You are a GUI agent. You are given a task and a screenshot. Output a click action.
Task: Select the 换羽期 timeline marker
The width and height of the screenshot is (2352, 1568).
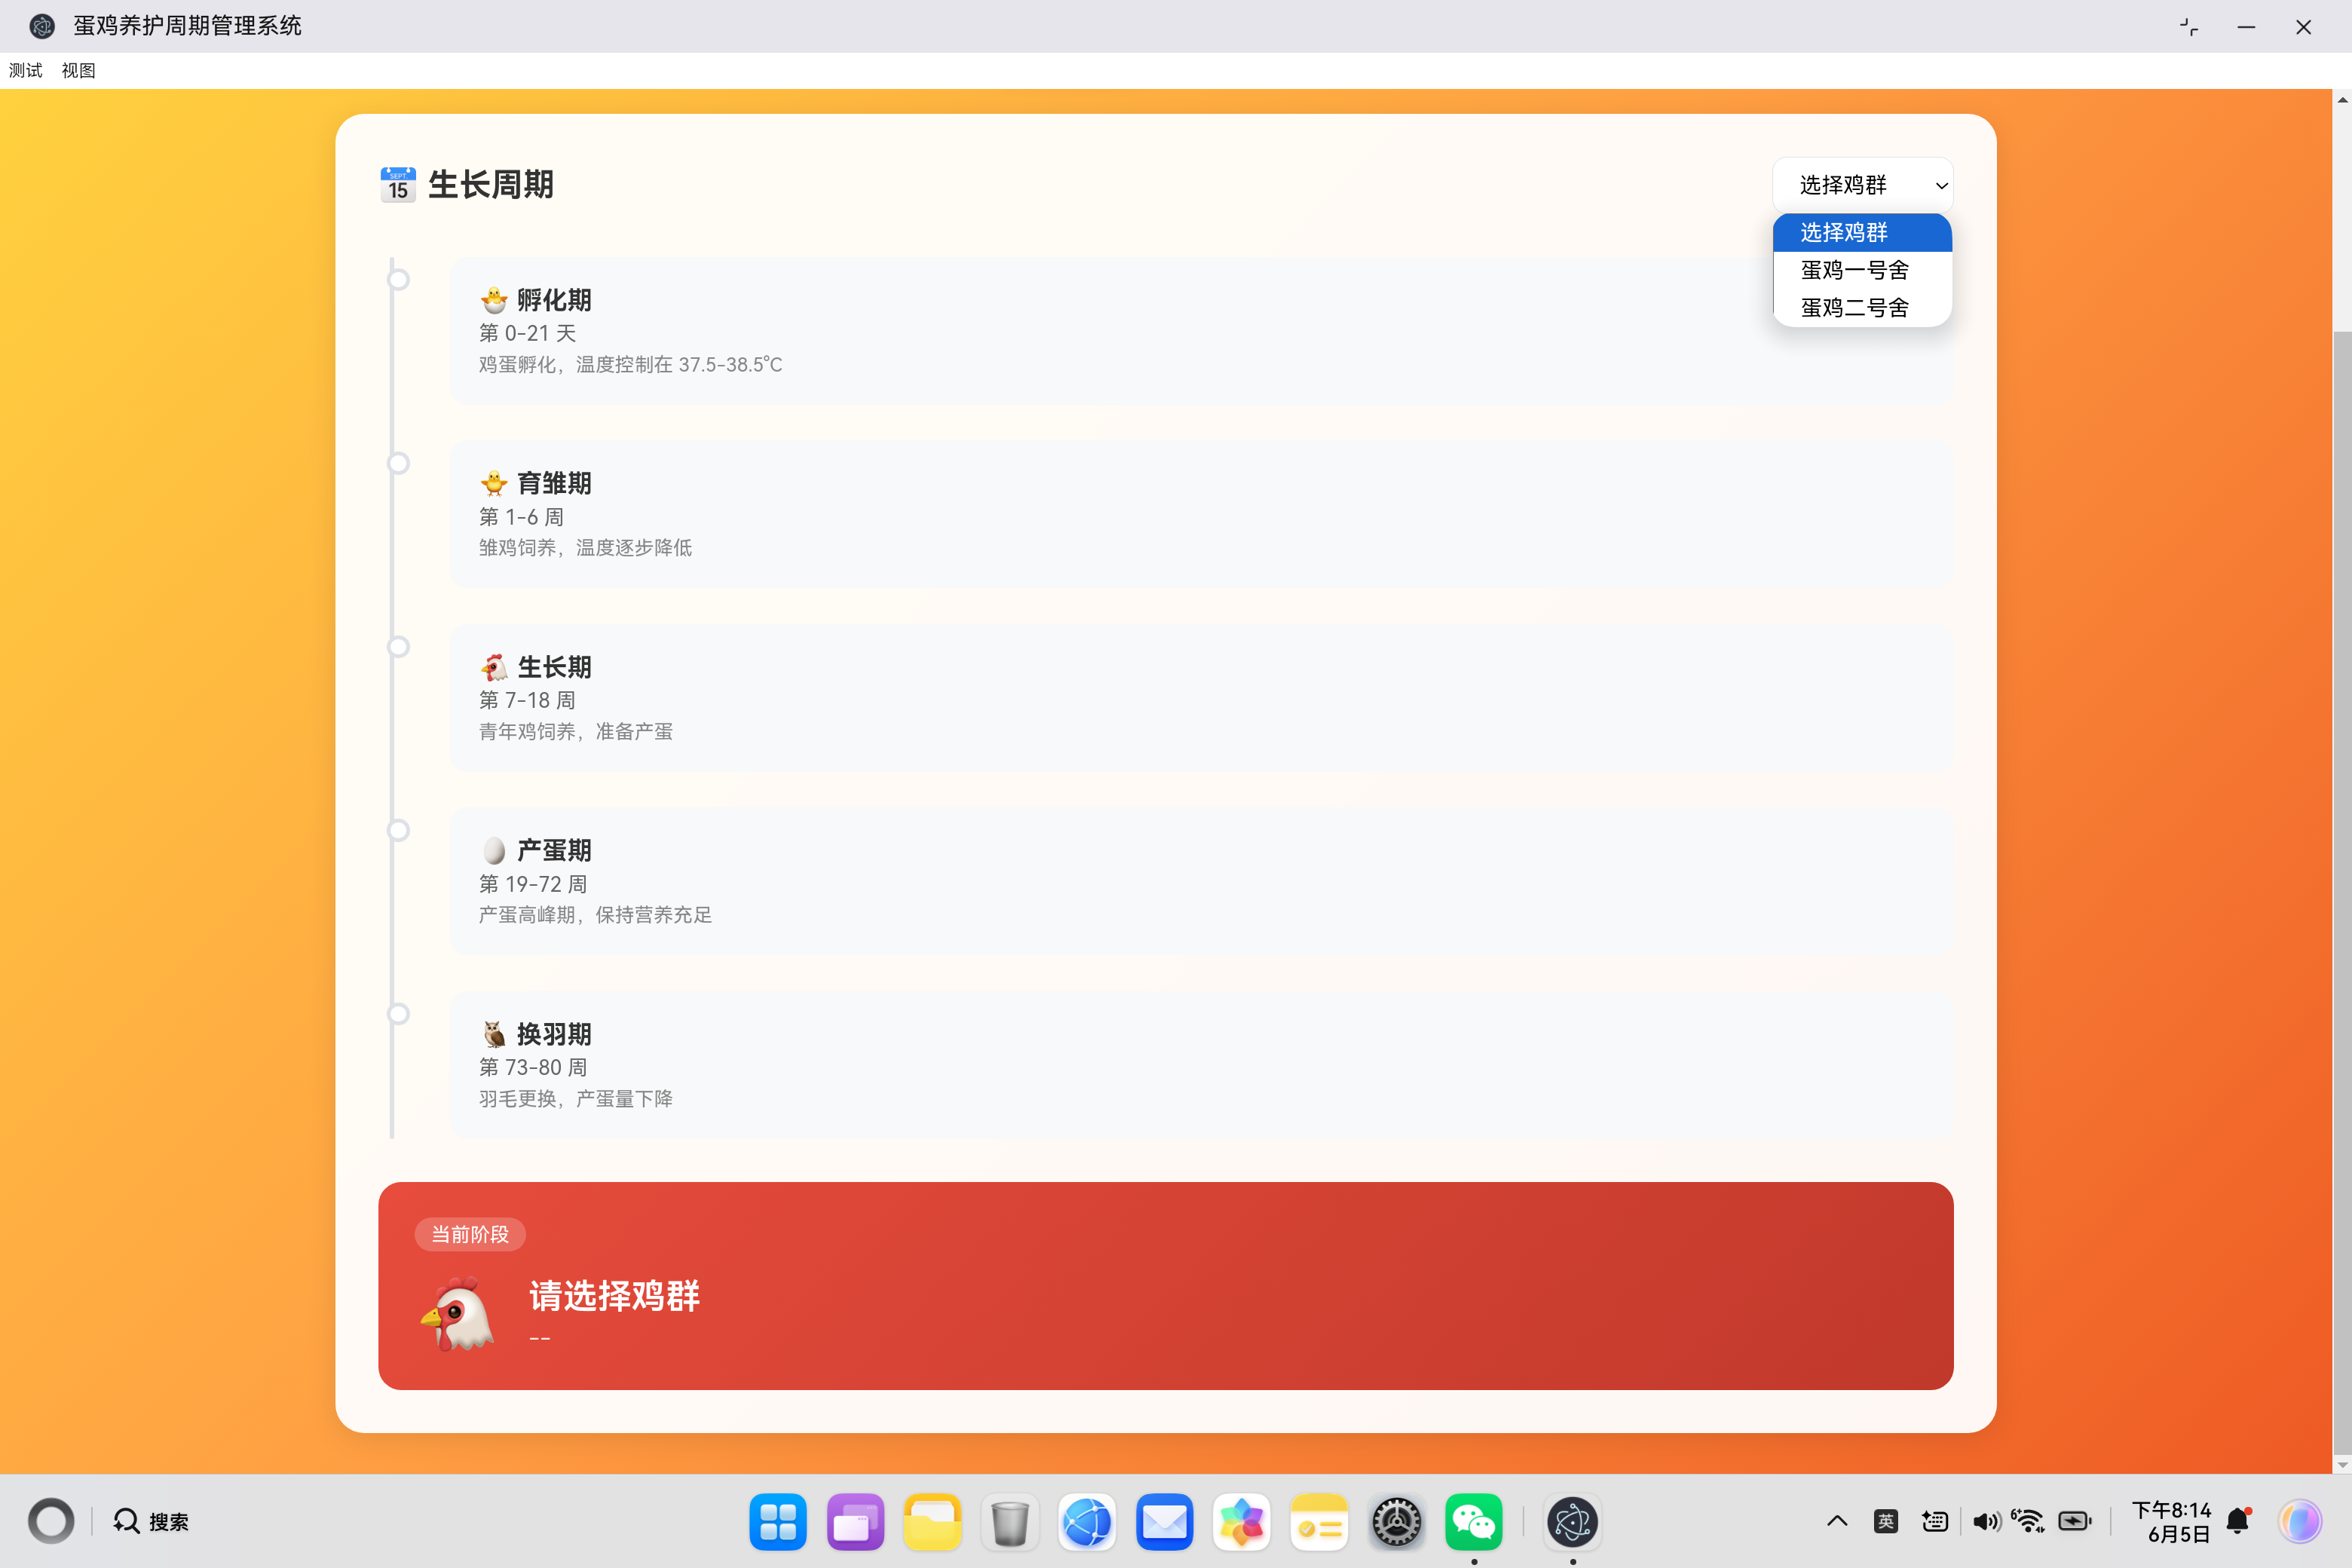[398, 1013]
